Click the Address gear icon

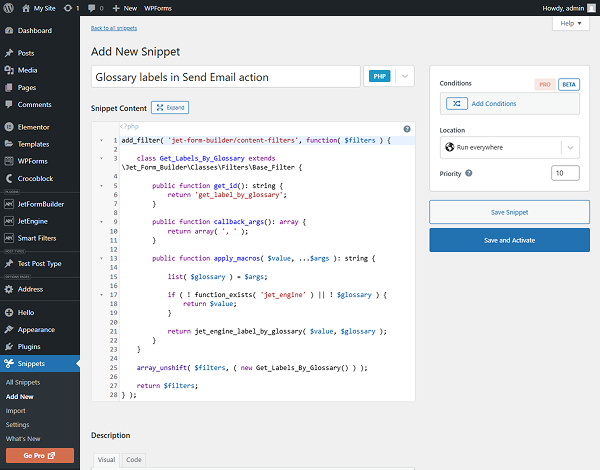9,289
